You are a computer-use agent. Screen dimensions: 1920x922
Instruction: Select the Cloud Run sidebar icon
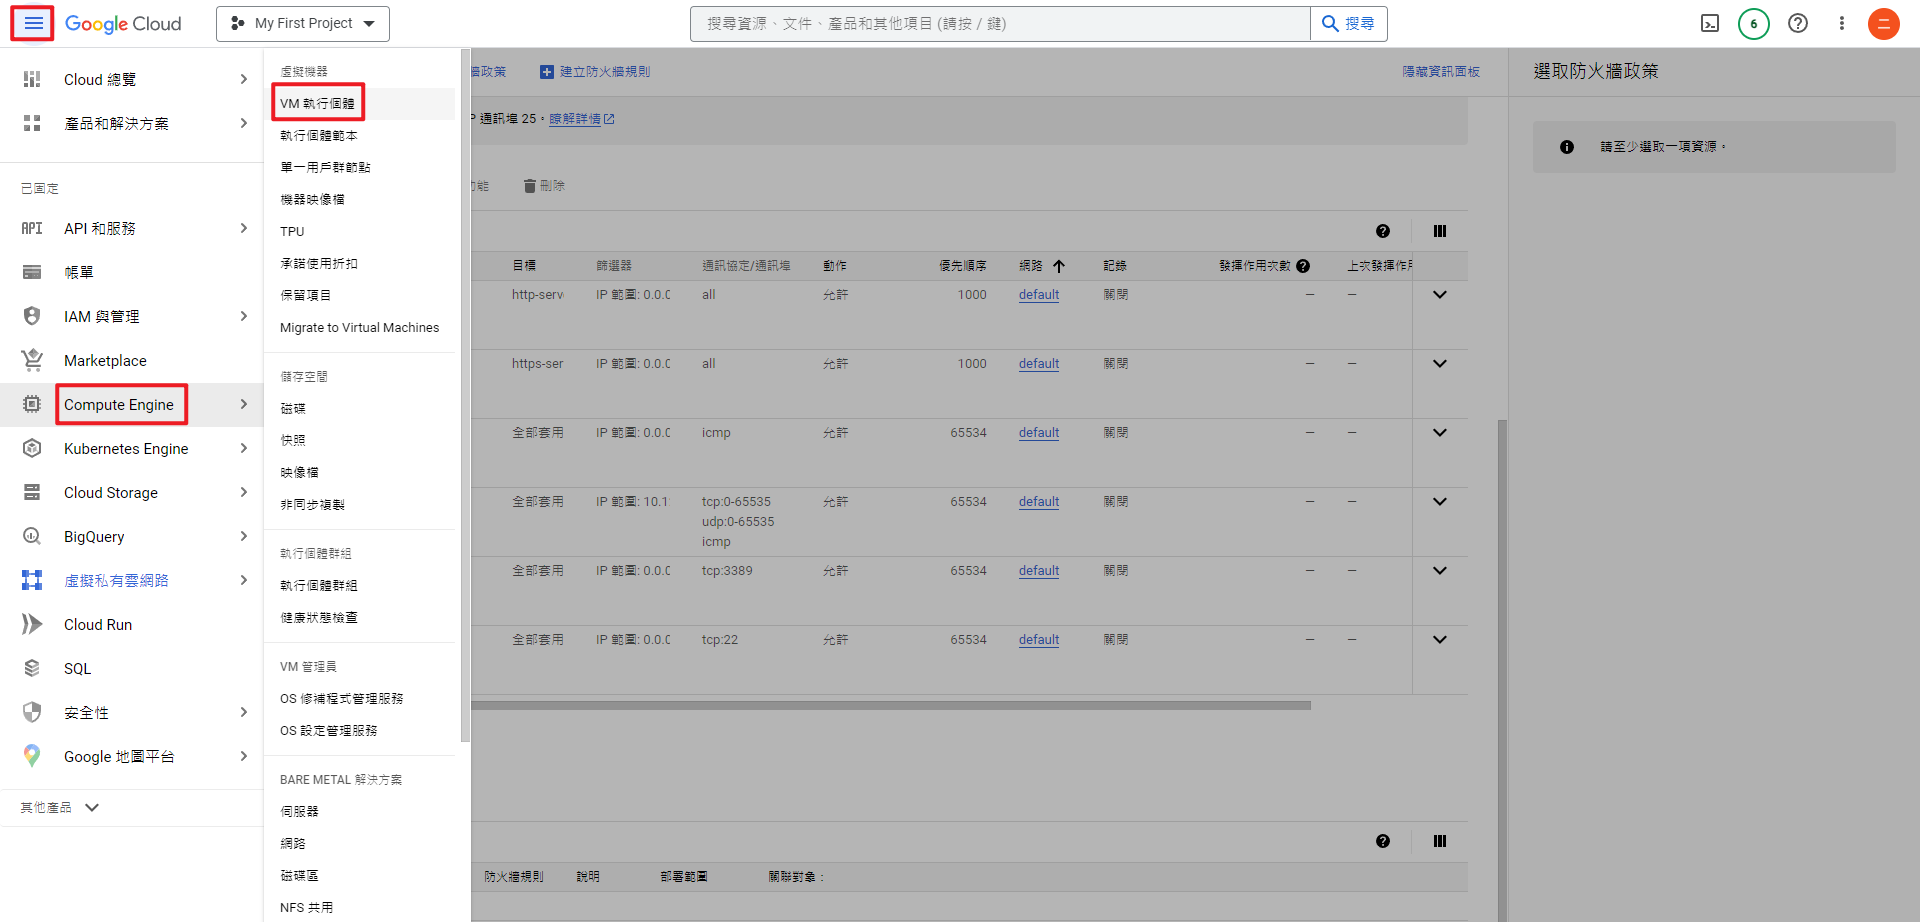pos(31,624)
